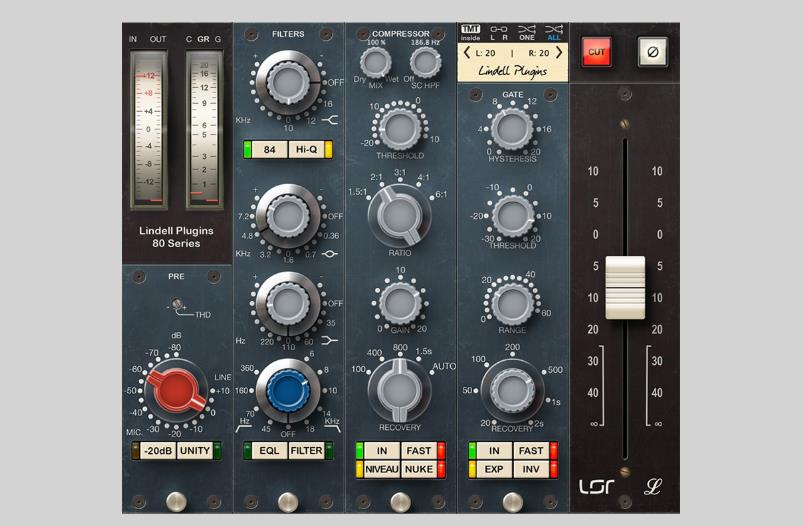
Task: Enable the -20dB pad button
Action: coord(158,451)
